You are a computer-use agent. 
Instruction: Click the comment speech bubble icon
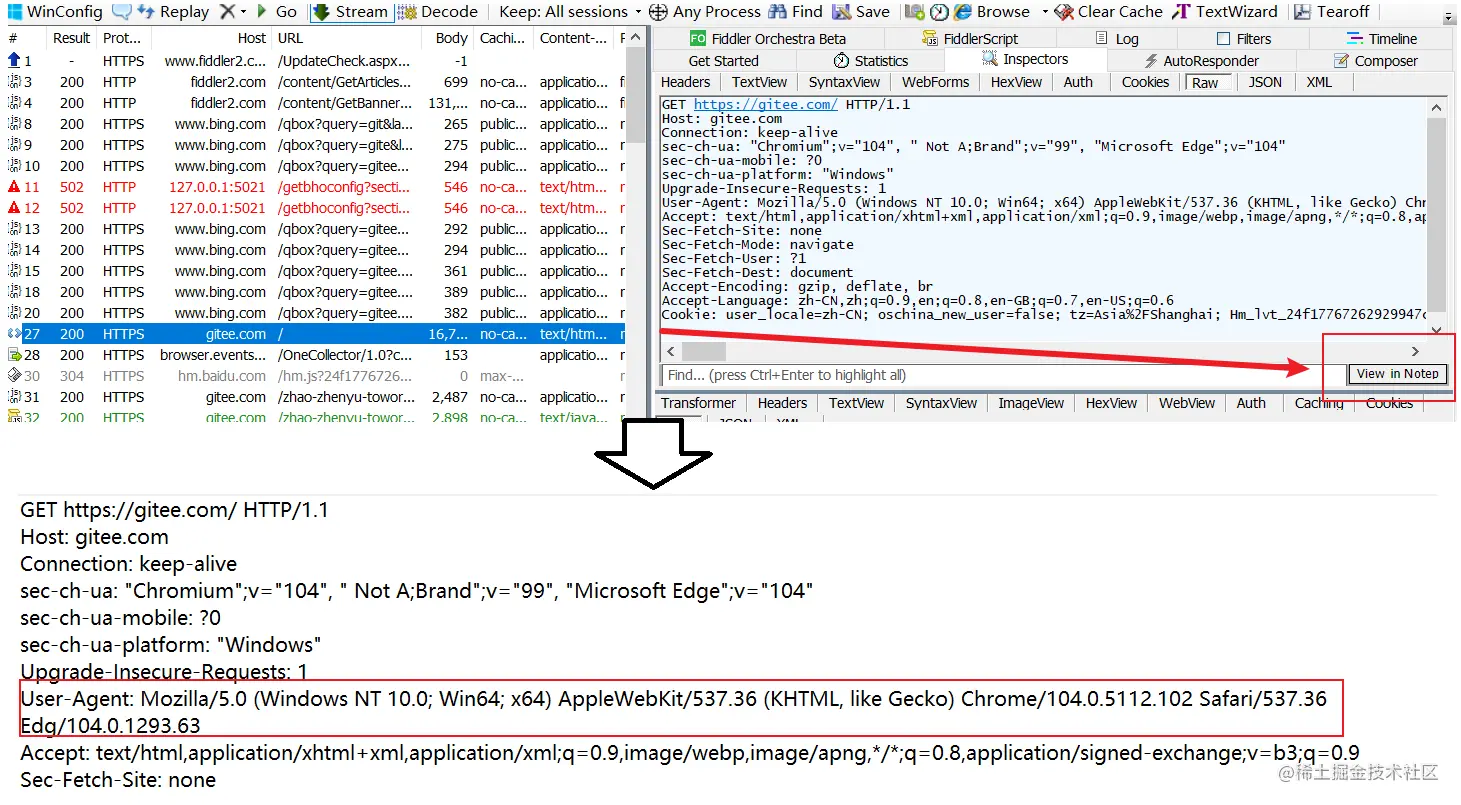121,12
